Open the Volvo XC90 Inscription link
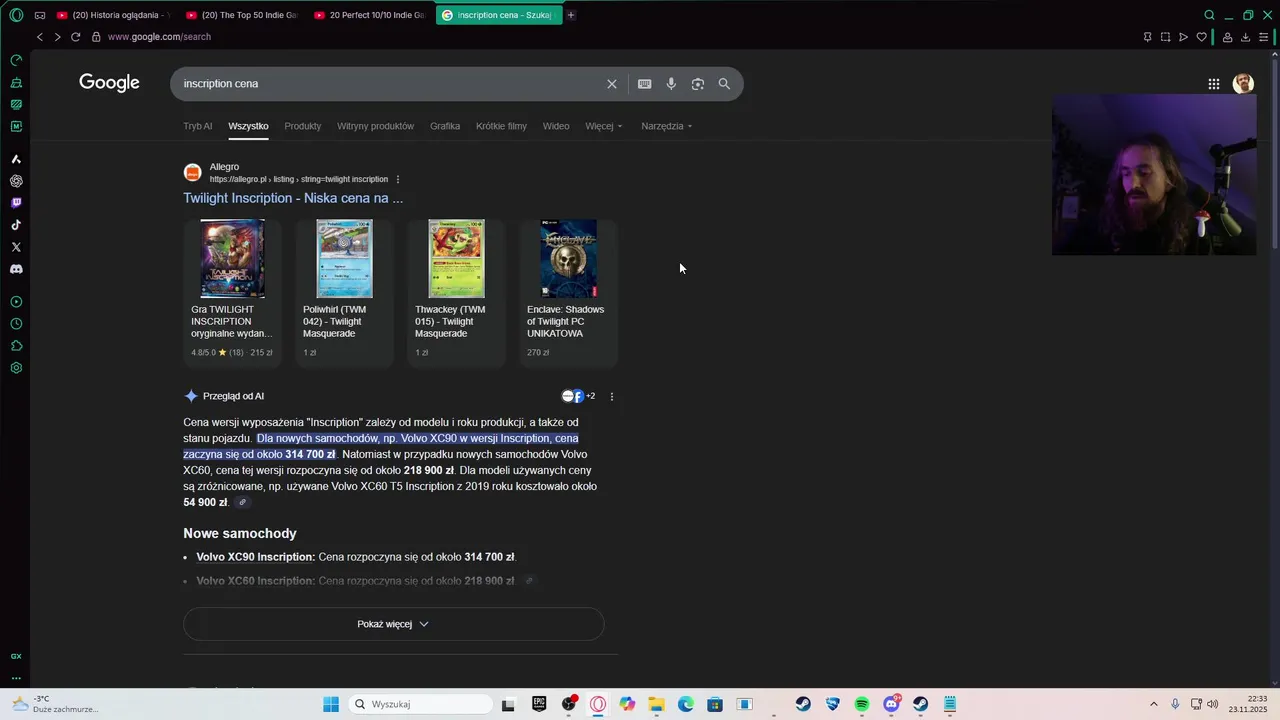Viewport: 1280px width, 720px height. point(255,557)
